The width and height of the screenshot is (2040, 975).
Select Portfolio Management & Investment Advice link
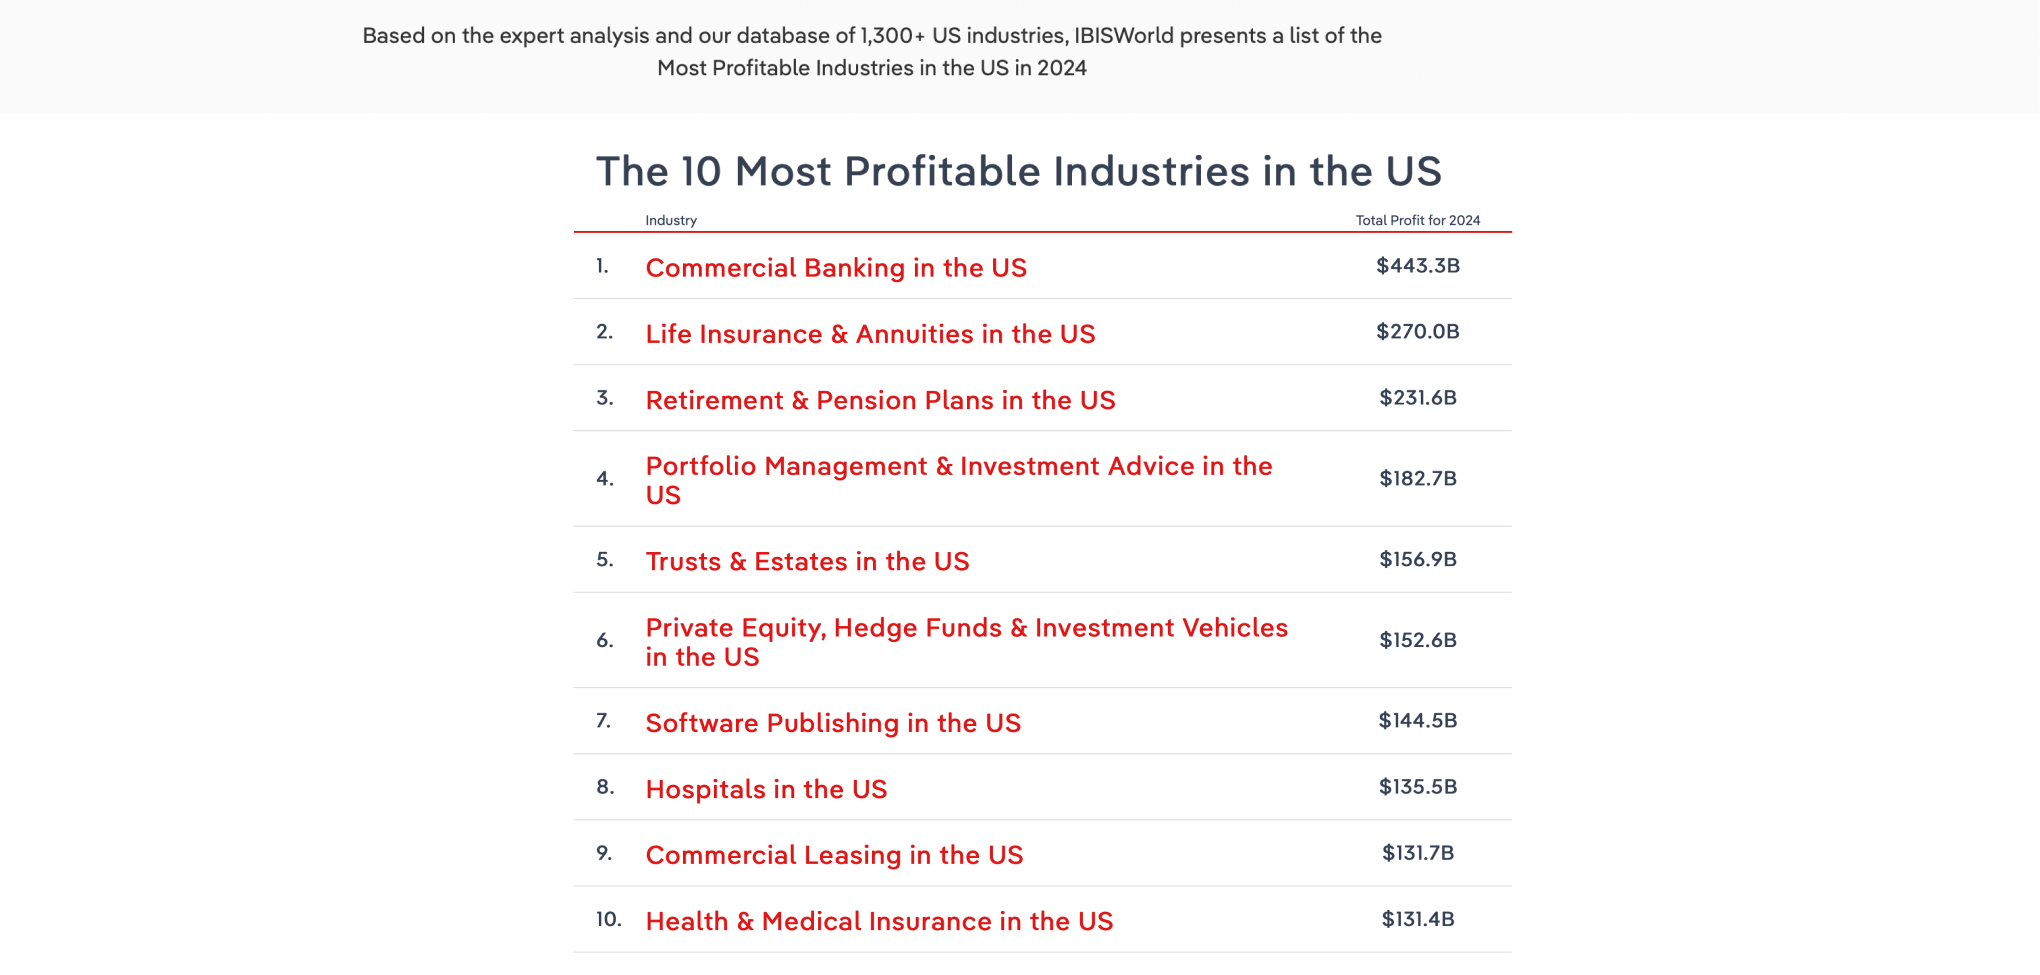[x=958, y=467]
